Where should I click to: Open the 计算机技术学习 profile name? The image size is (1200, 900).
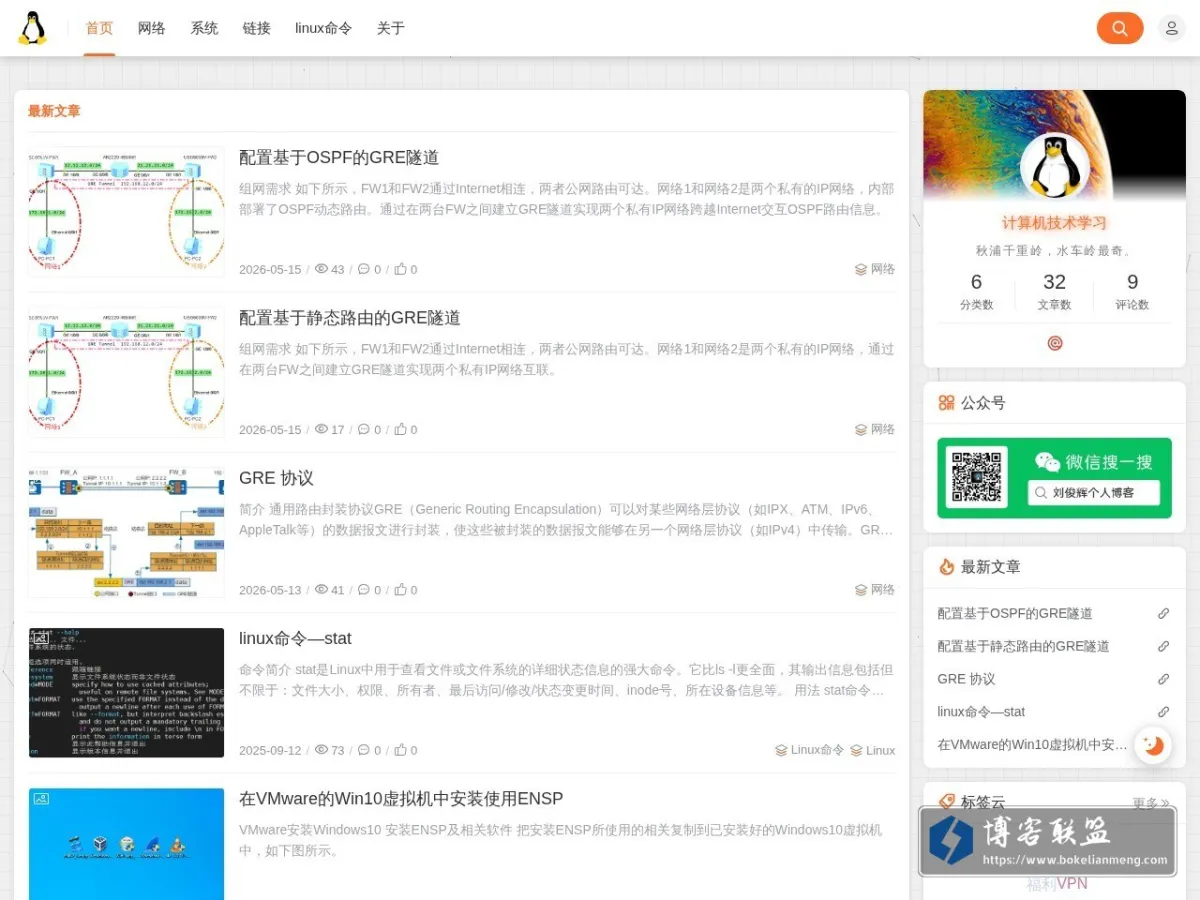click(x=1054, y=223)
